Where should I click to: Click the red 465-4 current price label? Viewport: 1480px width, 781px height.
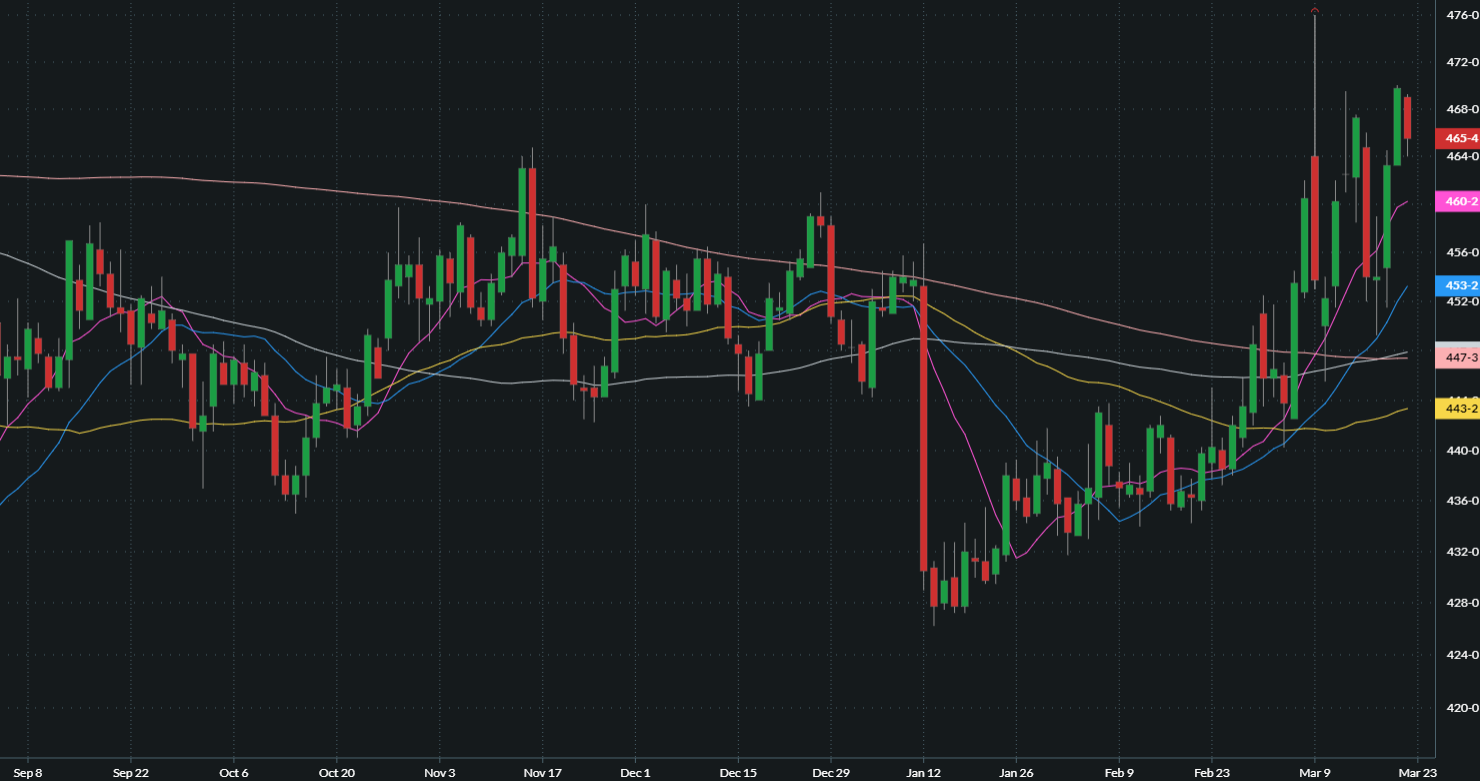1457,138
